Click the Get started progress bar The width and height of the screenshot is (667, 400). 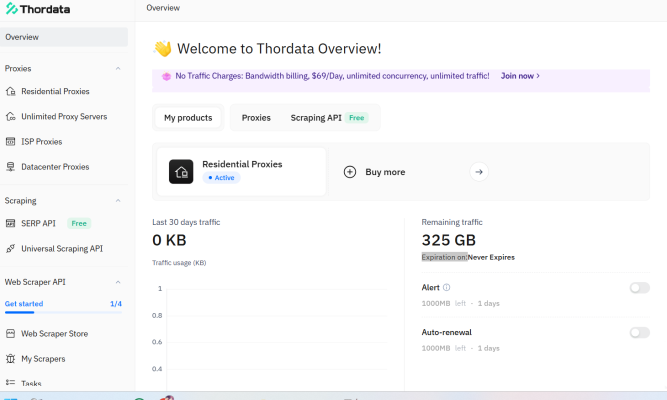click(x=63, y=313)
